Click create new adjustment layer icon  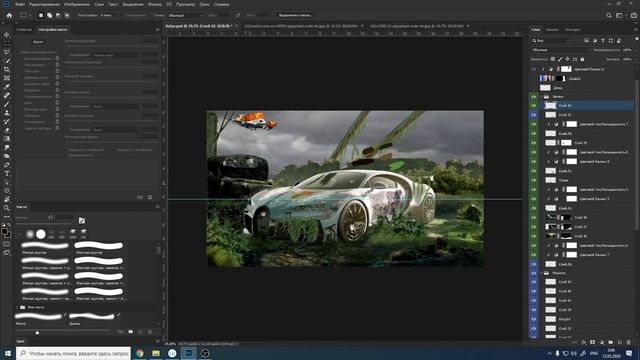(602, 342)
